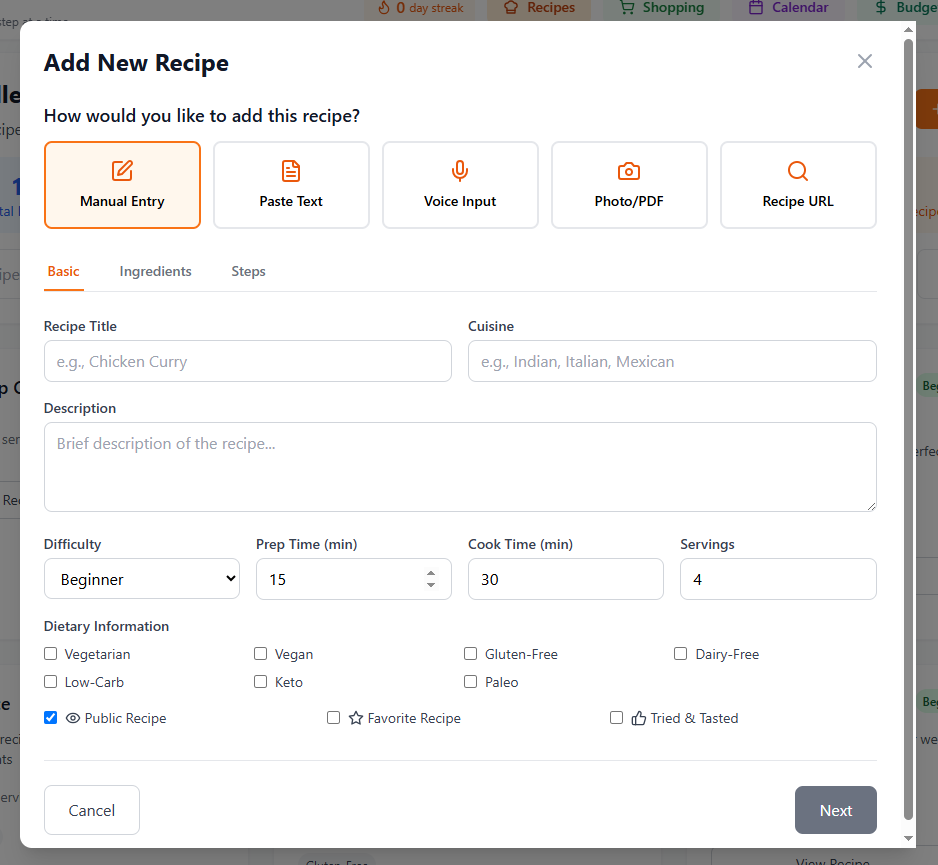The height and width of the screenshot is (865, 938).
Task: Select the Voice Input microphone icon
Action: click(x=460, y=171)
